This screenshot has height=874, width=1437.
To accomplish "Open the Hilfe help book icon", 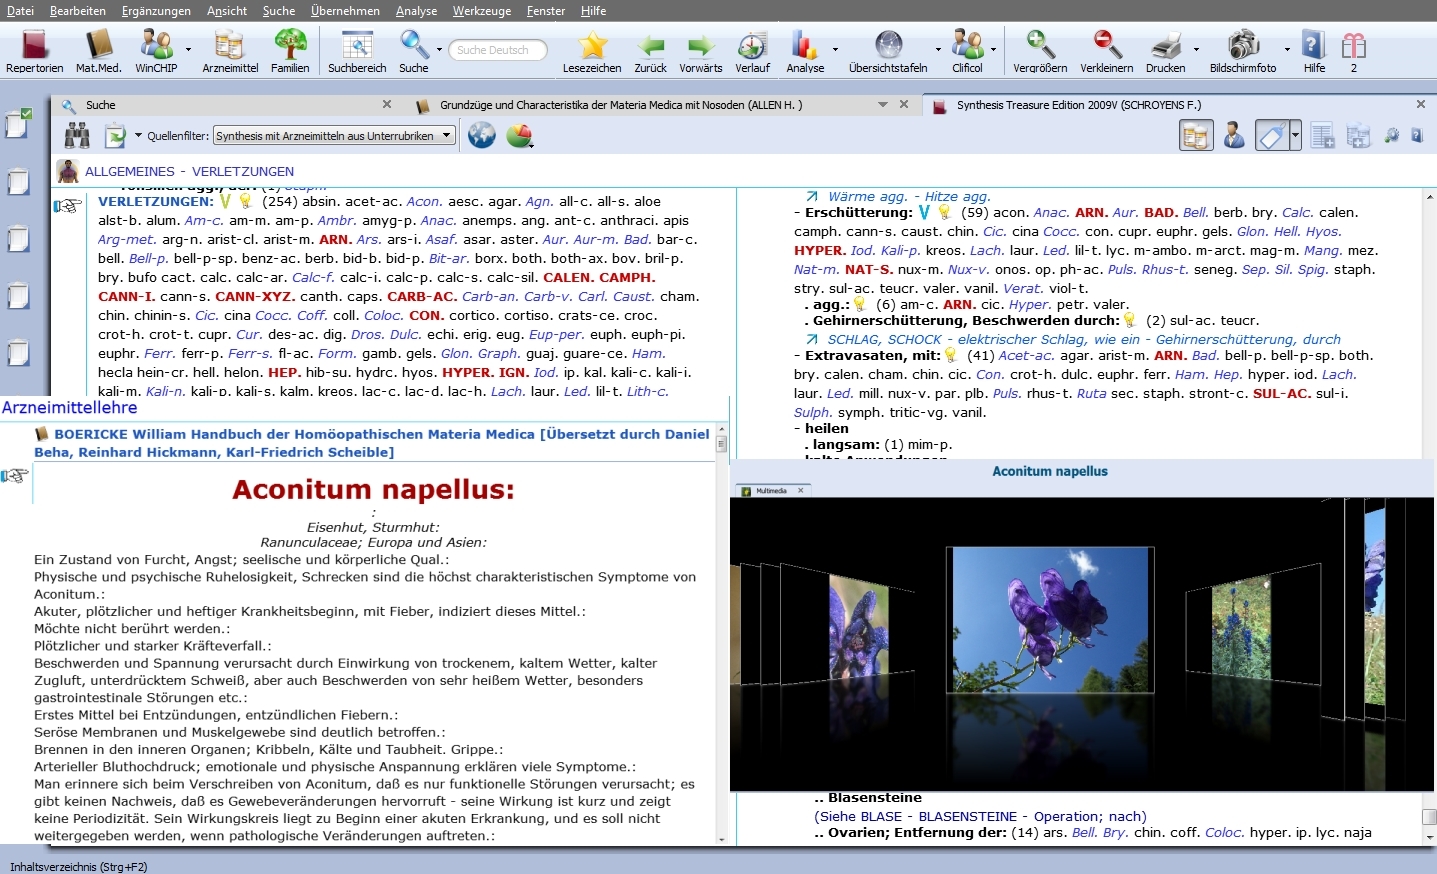I will (x=1314, y=51).
